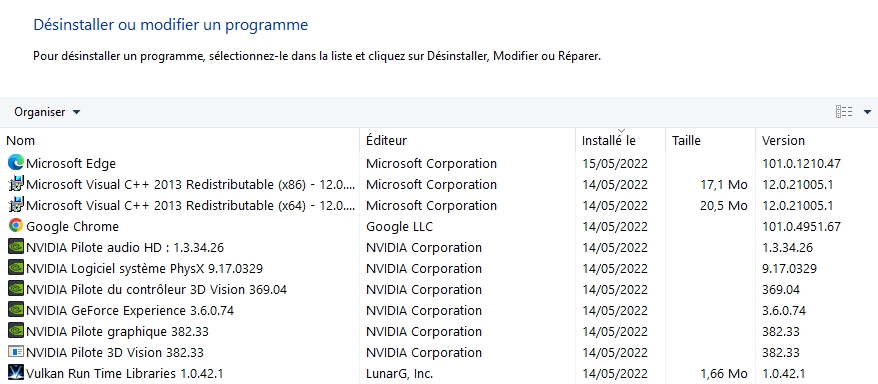Sort list by Installé le column
Screen dimensions: 878x384
tap(620, 140)
